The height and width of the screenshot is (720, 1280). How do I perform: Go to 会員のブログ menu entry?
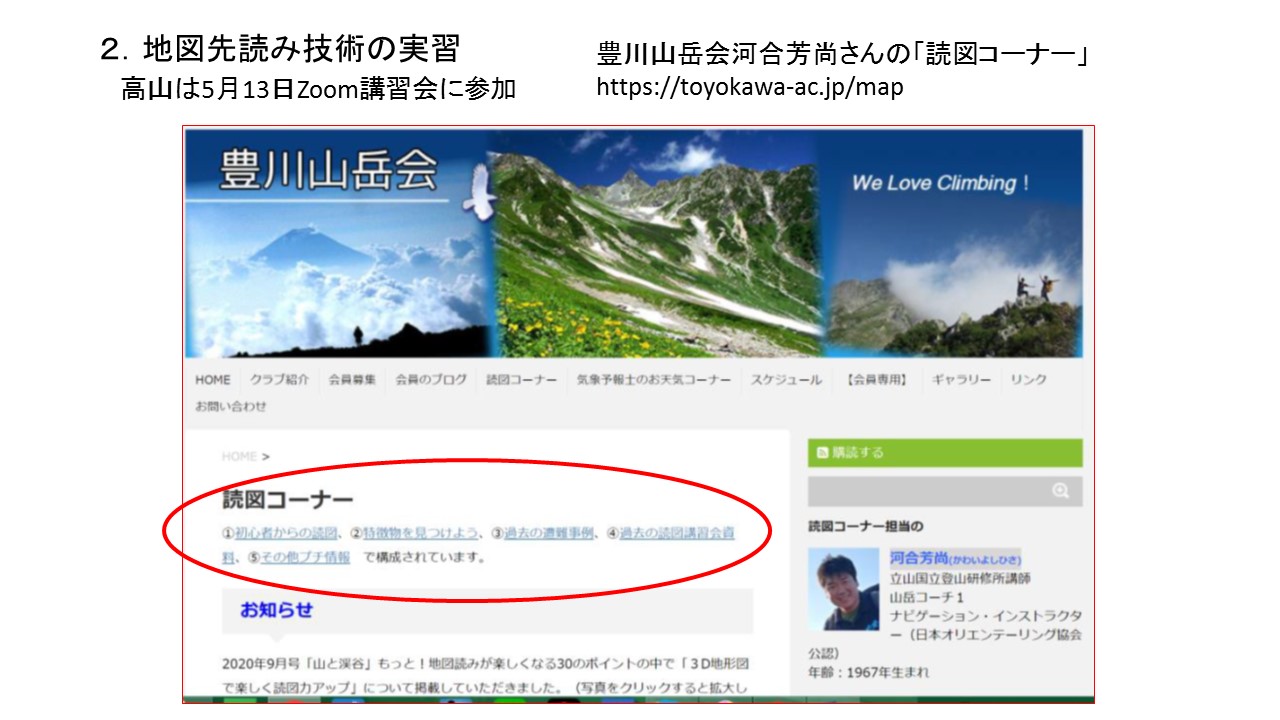[x=431, y=380]
